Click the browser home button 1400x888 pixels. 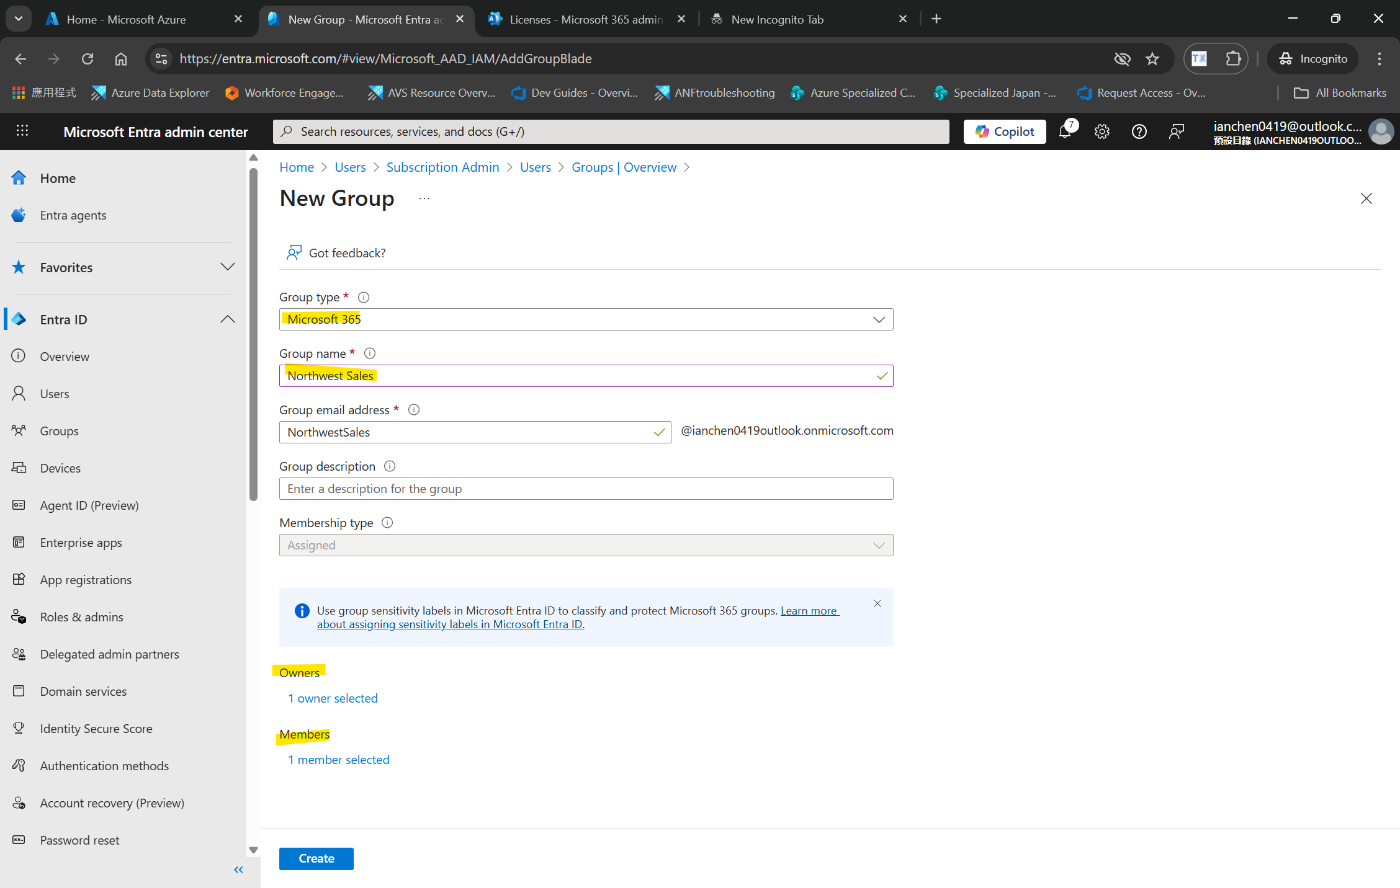[121, 59]
